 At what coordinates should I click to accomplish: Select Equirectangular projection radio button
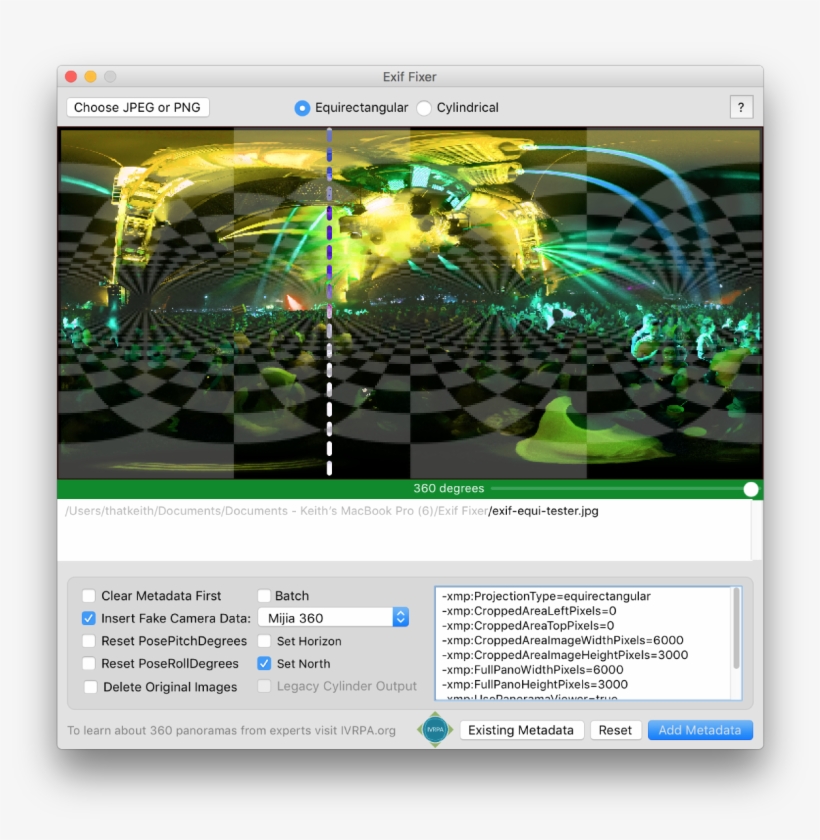[302, 108]
